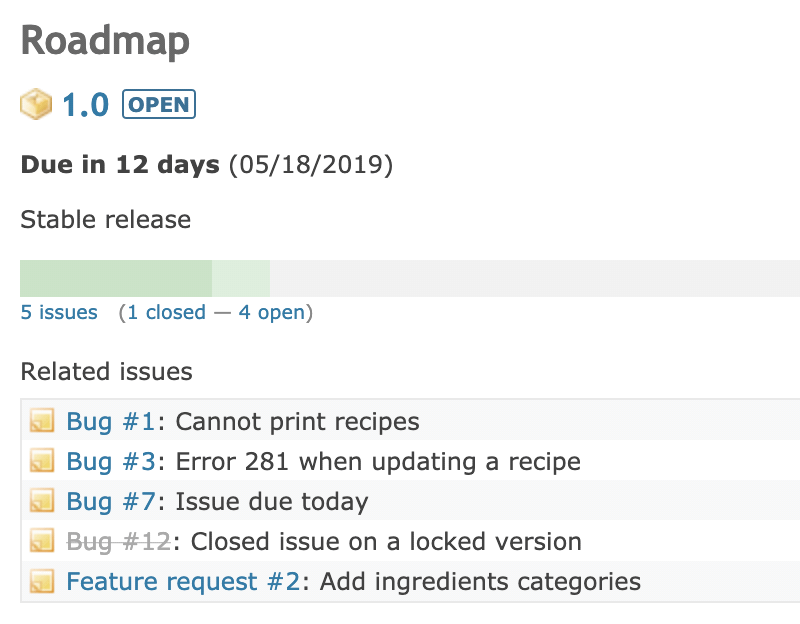Open the 1.0 version link
Image resolution: width=800 pixels, height=624 pixels.
[85, 105]
